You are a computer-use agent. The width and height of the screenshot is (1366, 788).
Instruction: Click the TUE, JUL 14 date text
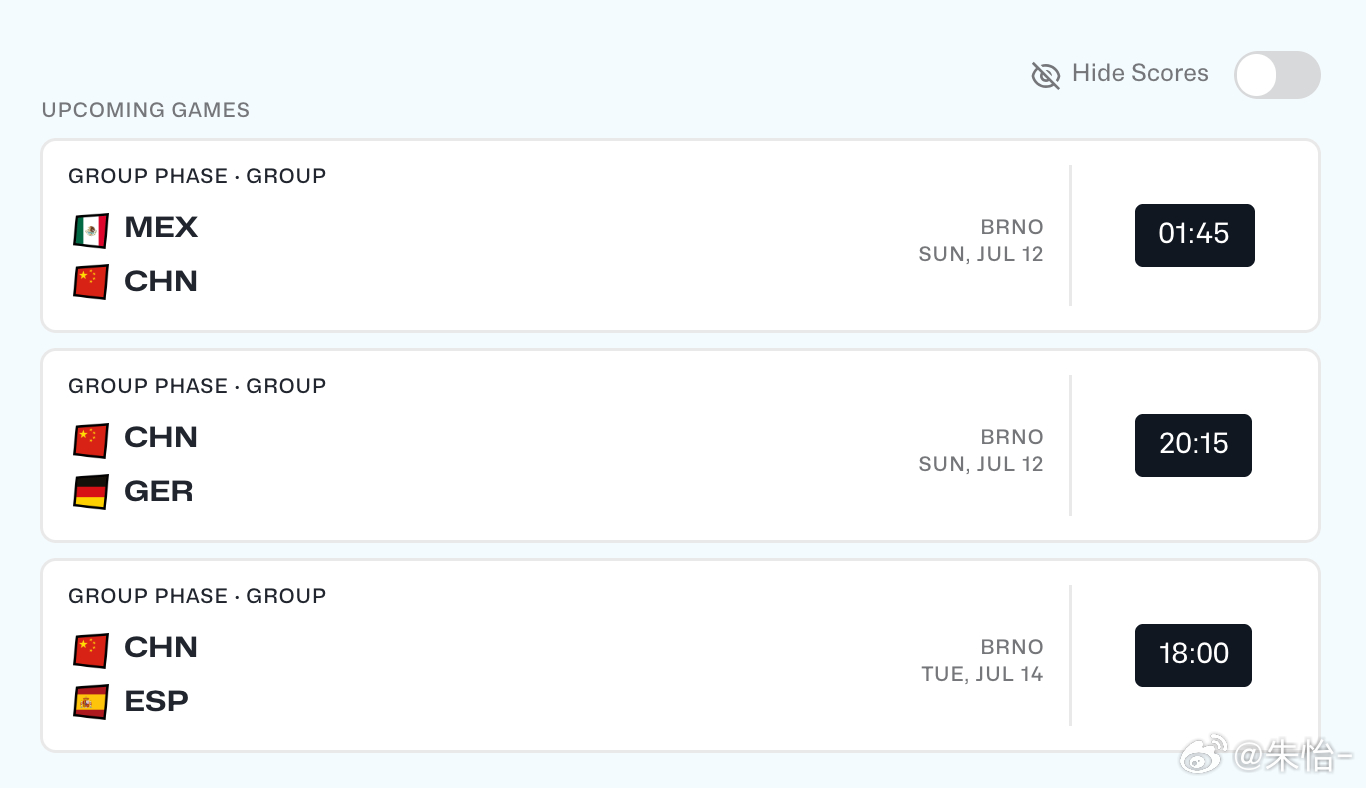(x=982, y=674)
